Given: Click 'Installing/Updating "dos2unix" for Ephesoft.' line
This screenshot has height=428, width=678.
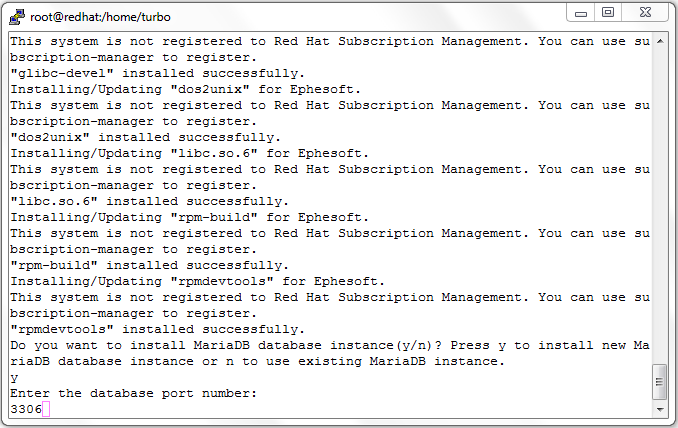Looking at the screenshot, I should (x=185, y=89).
